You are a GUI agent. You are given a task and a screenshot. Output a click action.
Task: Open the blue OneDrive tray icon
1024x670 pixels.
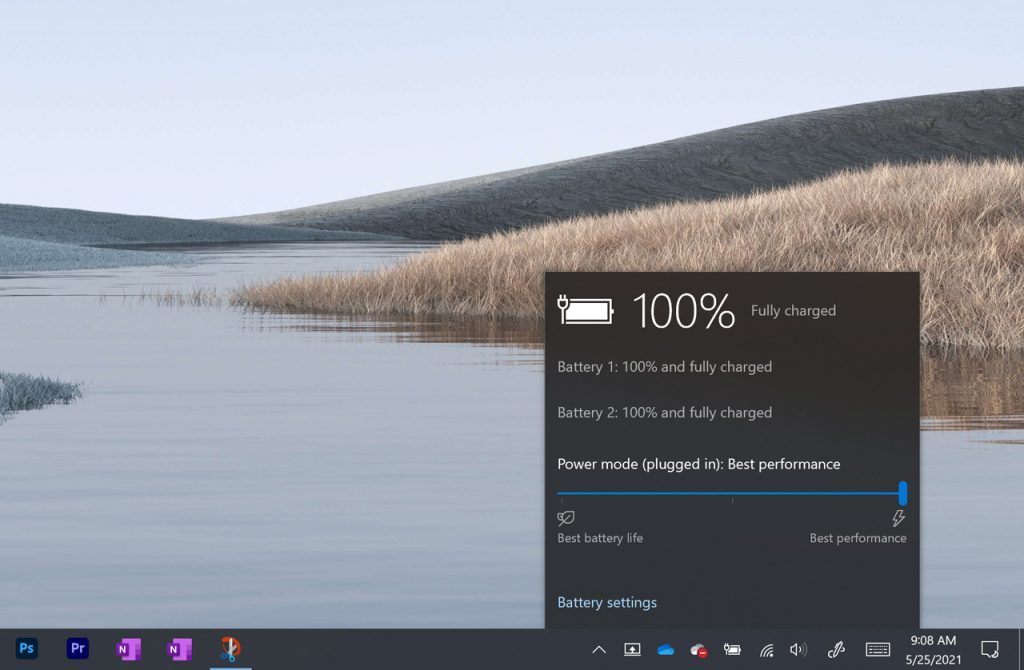click(x=665, y=650)
